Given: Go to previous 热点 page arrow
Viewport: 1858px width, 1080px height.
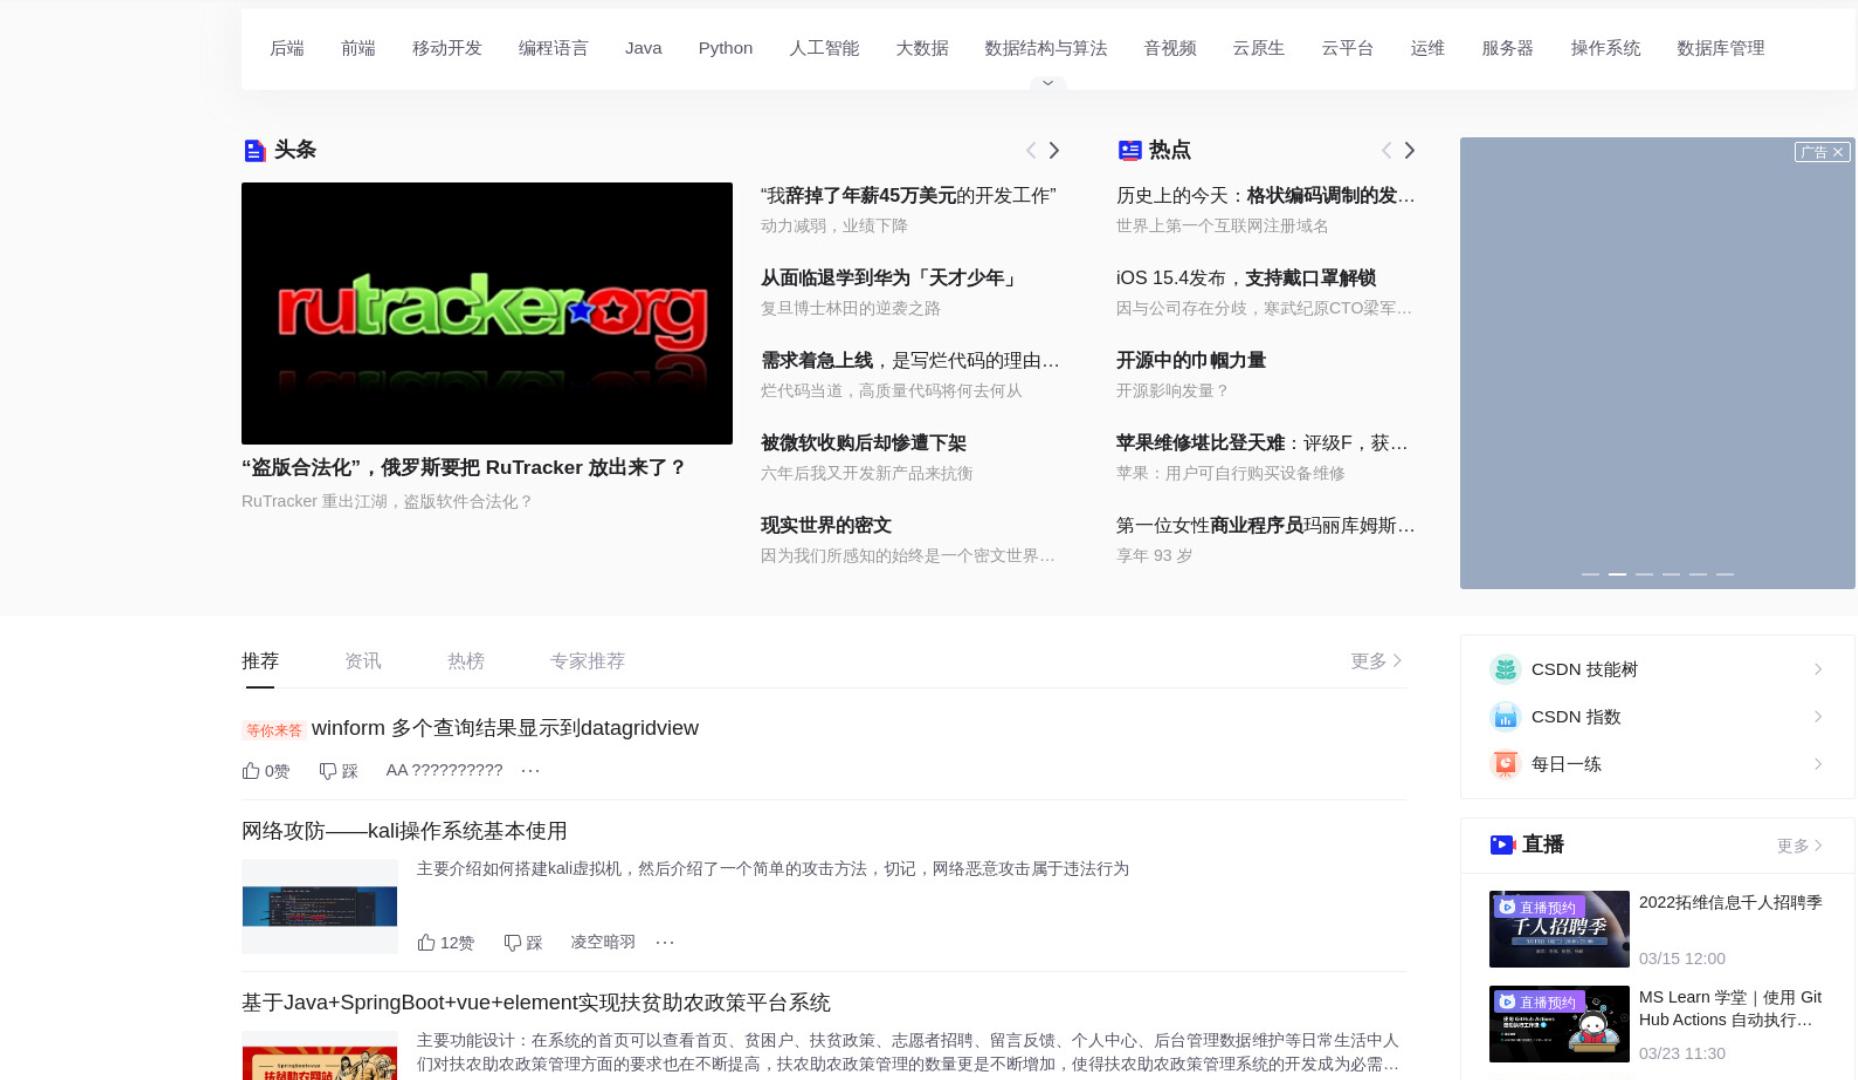Looking at the screenshot, I should coord(1386,150).
